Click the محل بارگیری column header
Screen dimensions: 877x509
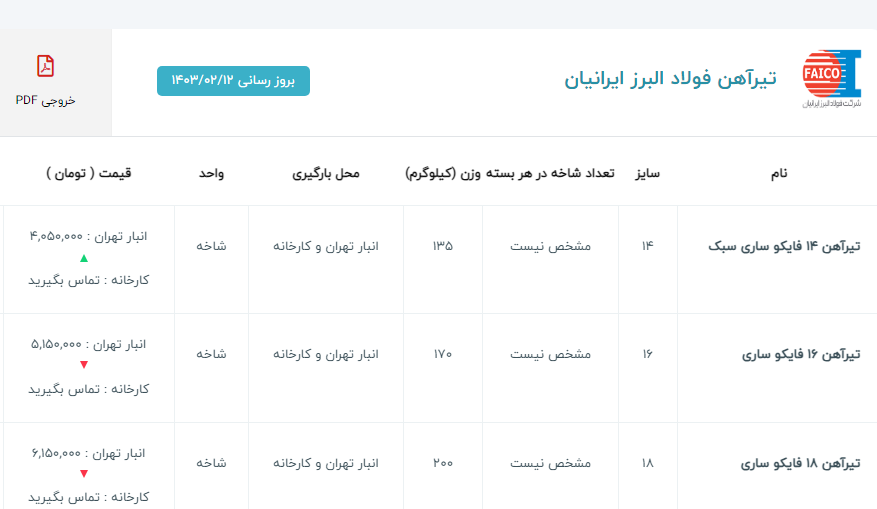325,173
